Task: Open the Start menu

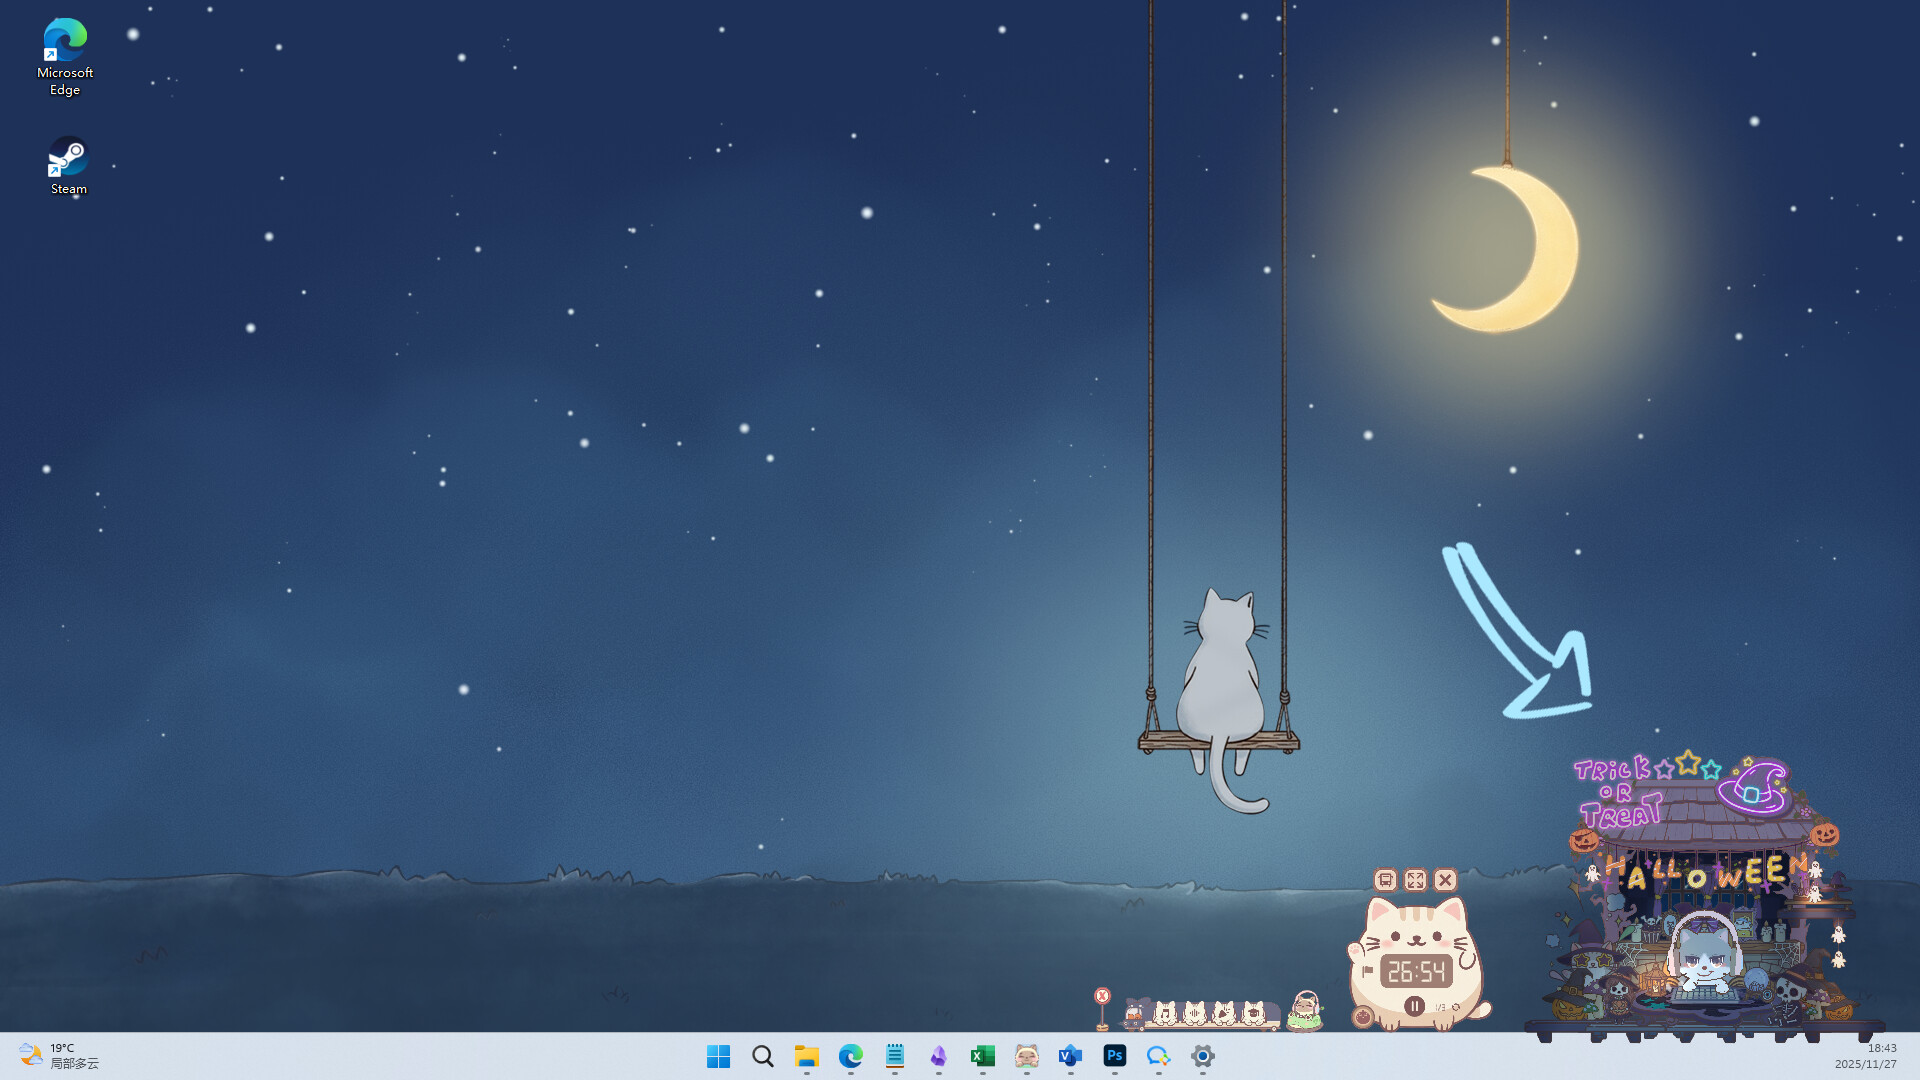Action: click(x=719, y=1057)
